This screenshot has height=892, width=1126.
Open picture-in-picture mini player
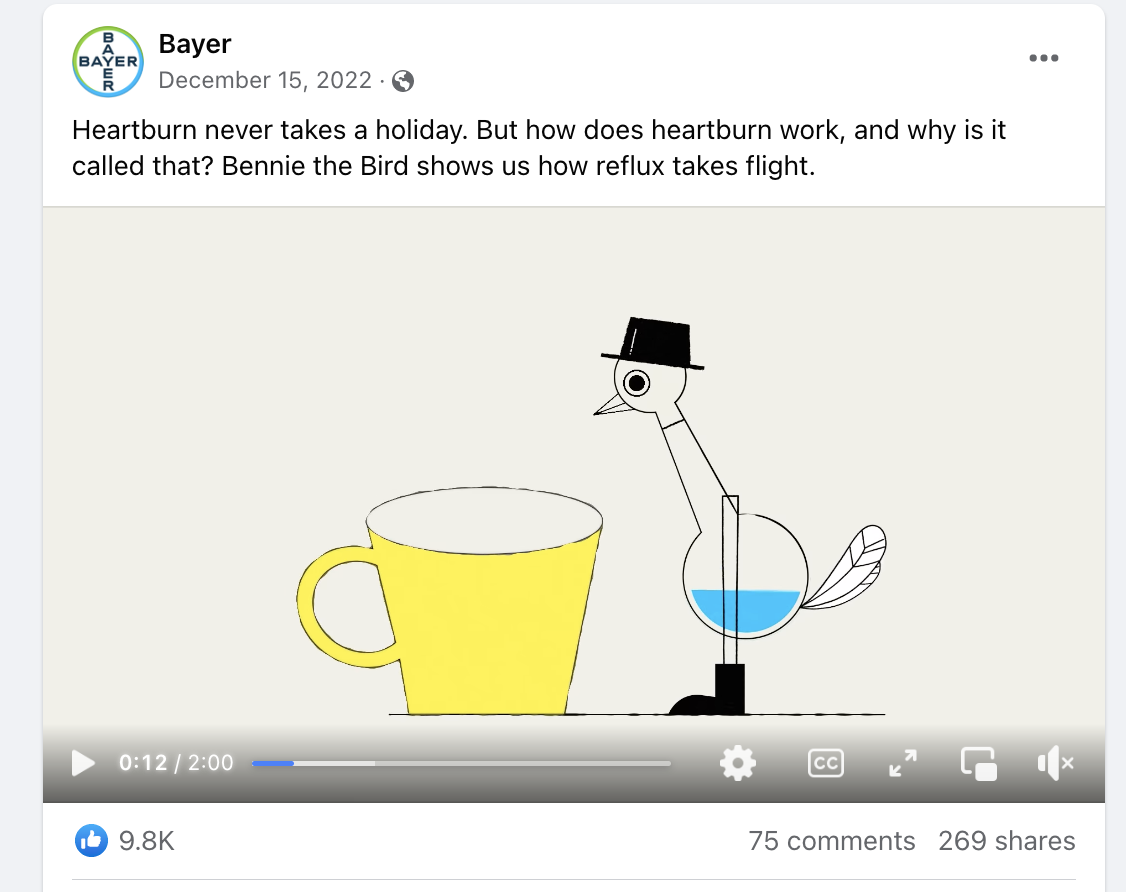pyautogui.click(x=979, y=763)
